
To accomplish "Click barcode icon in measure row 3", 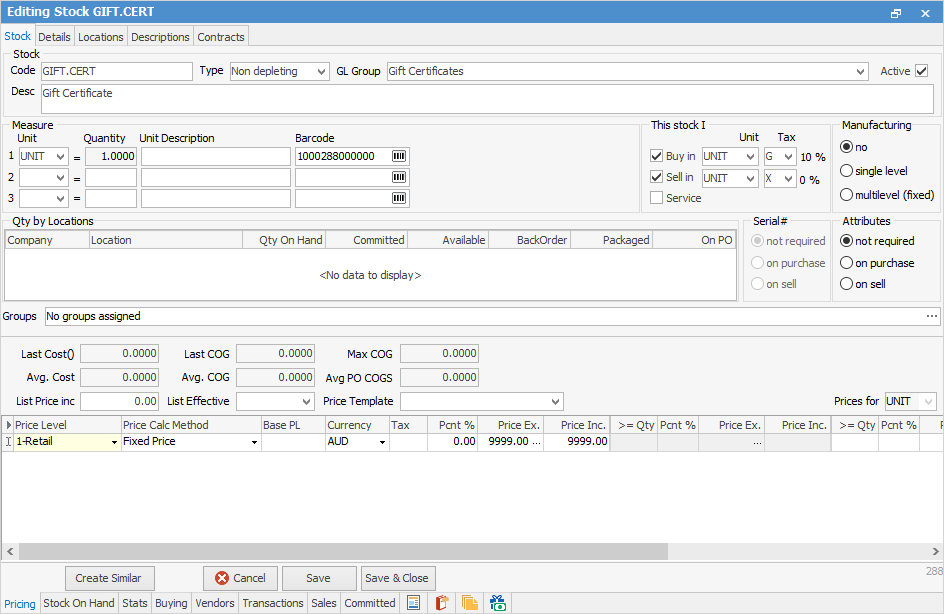I will click(x=399, y=199).
